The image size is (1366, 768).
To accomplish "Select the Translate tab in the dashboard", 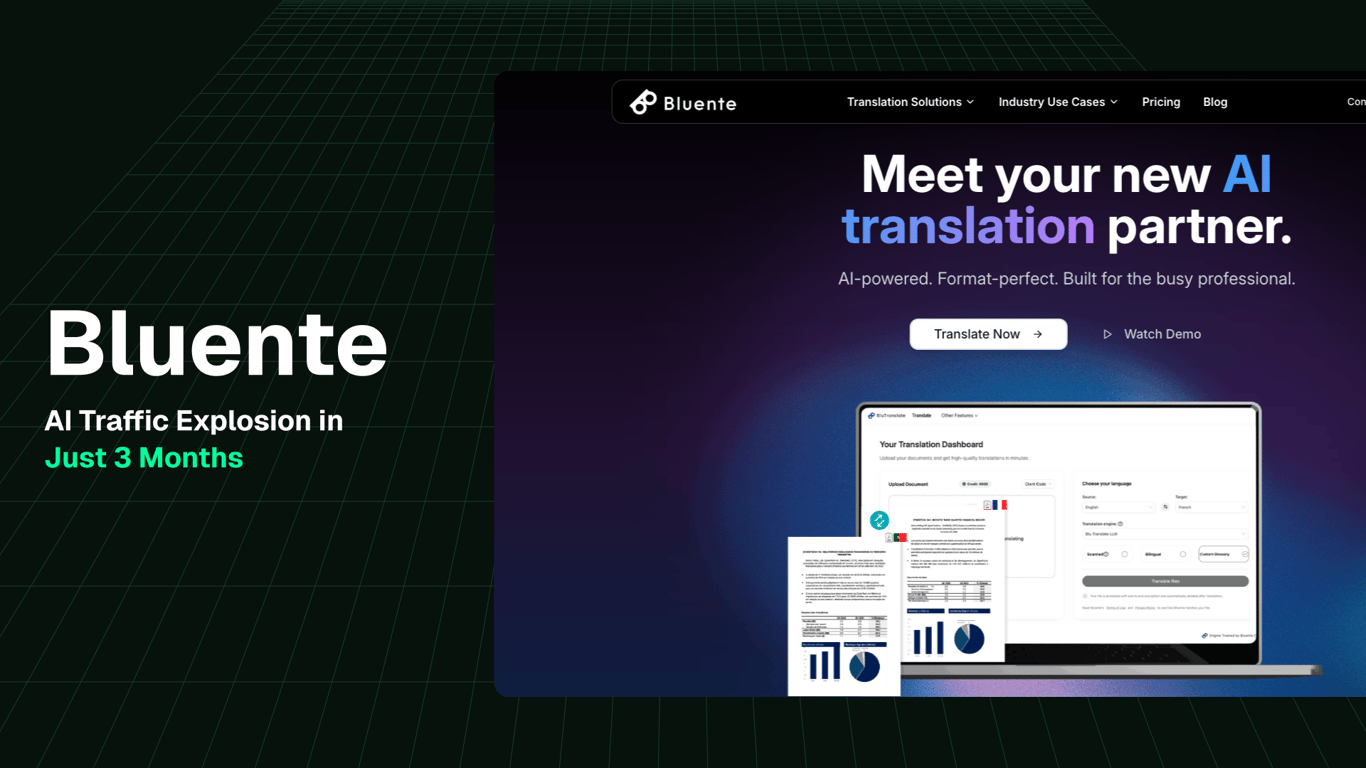I will tap(921, 415).
